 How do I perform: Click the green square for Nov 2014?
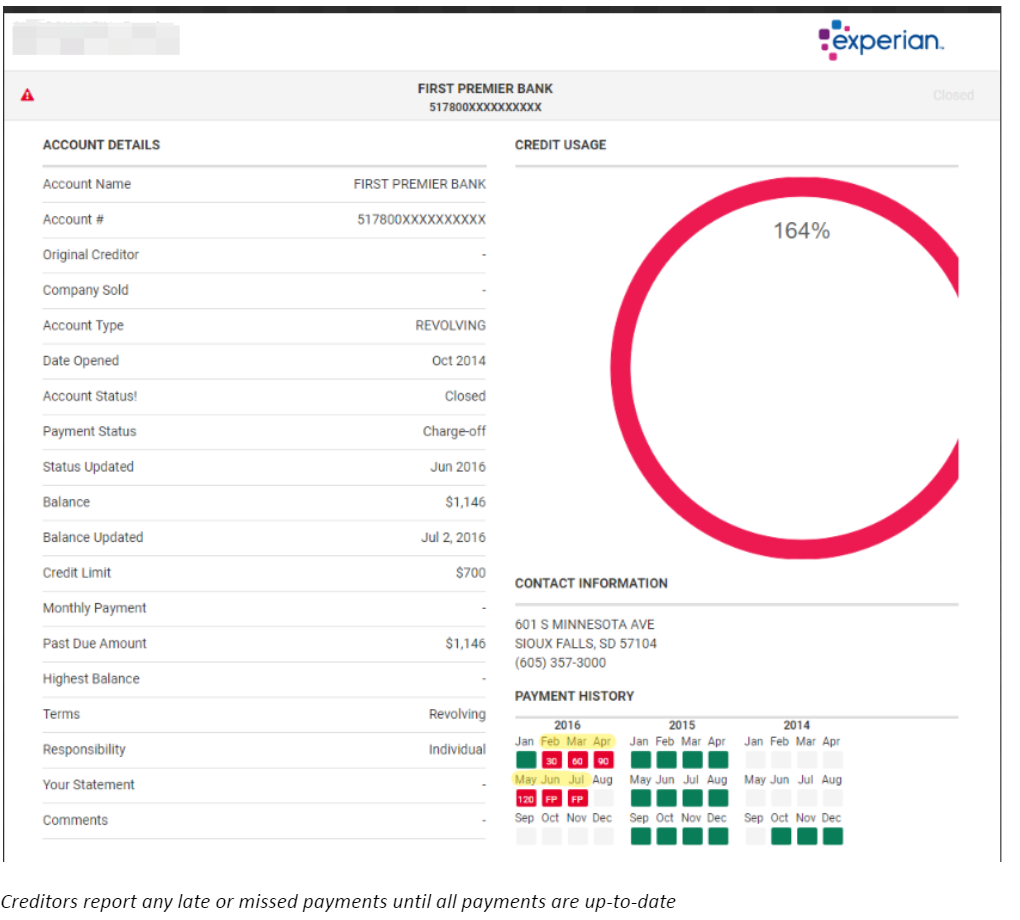coord(807,836)
